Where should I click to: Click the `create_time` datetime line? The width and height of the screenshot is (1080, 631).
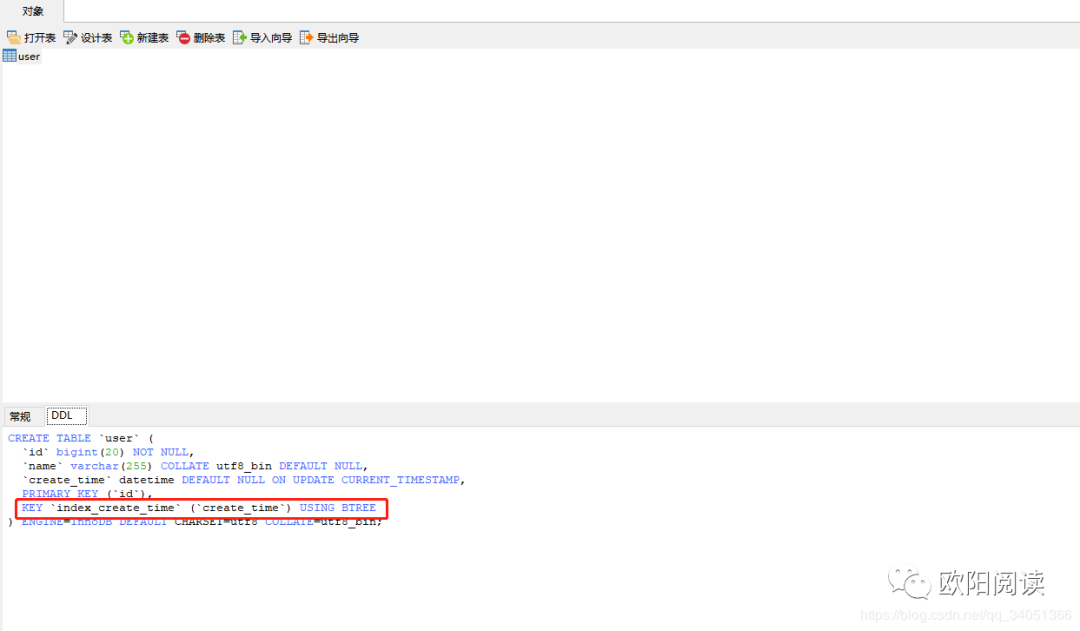coord(244,479)
